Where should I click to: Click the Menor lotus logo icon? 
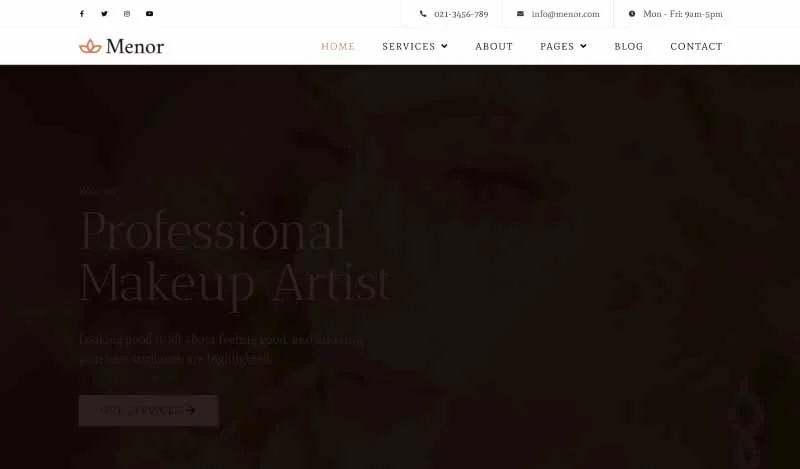[90, 46]
